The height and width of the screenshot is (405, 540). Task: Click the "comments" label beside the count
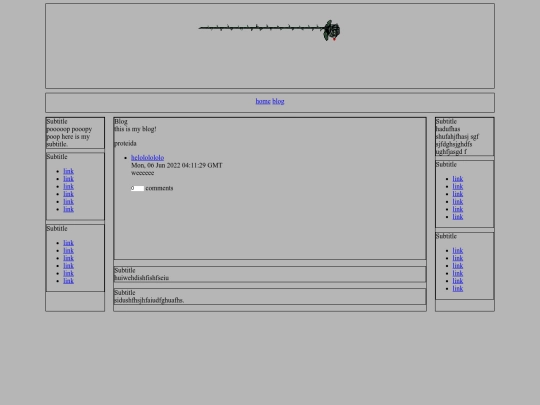(159, 188)
